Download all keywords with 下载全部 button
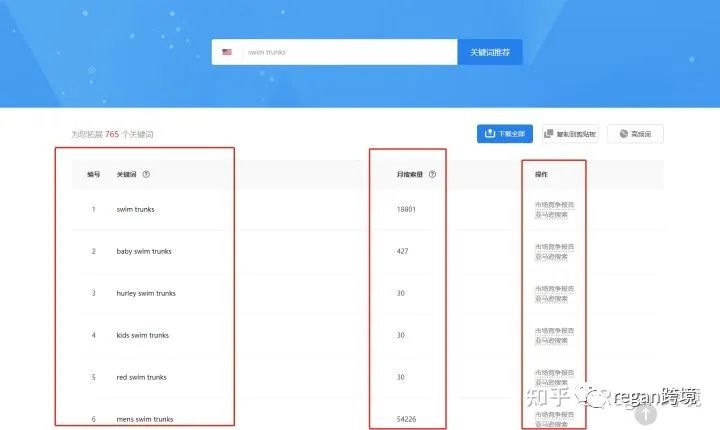Screen dimensions: 720x430 [x=505, y=134]
